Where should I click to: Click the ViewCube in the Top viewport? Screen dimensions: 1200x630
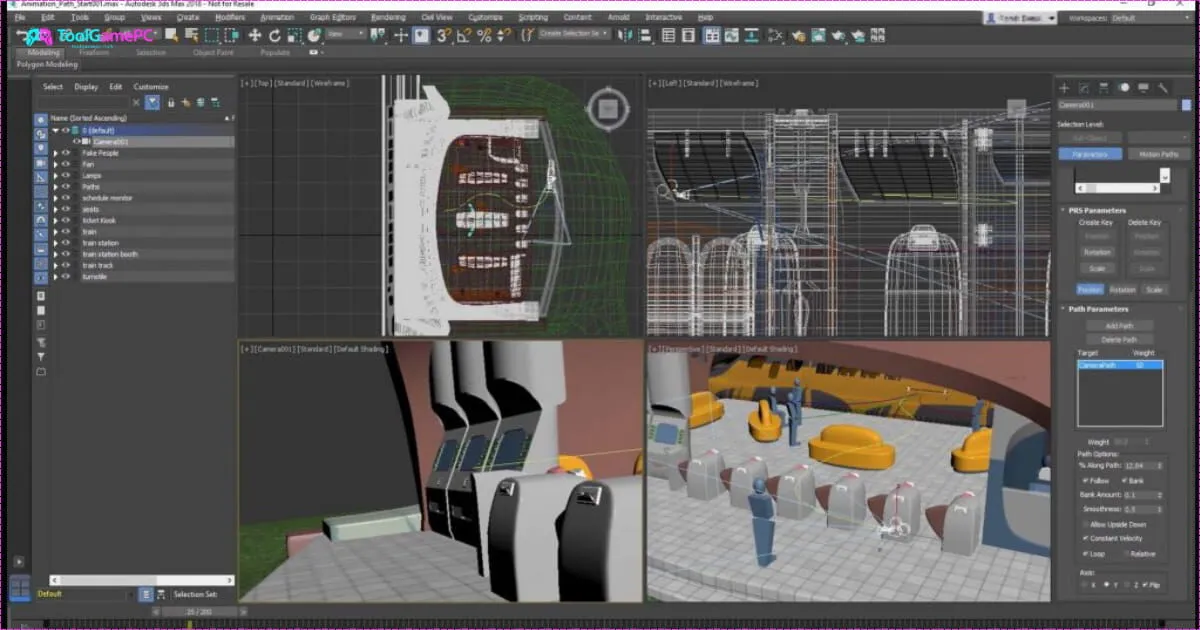click(606, 110)
